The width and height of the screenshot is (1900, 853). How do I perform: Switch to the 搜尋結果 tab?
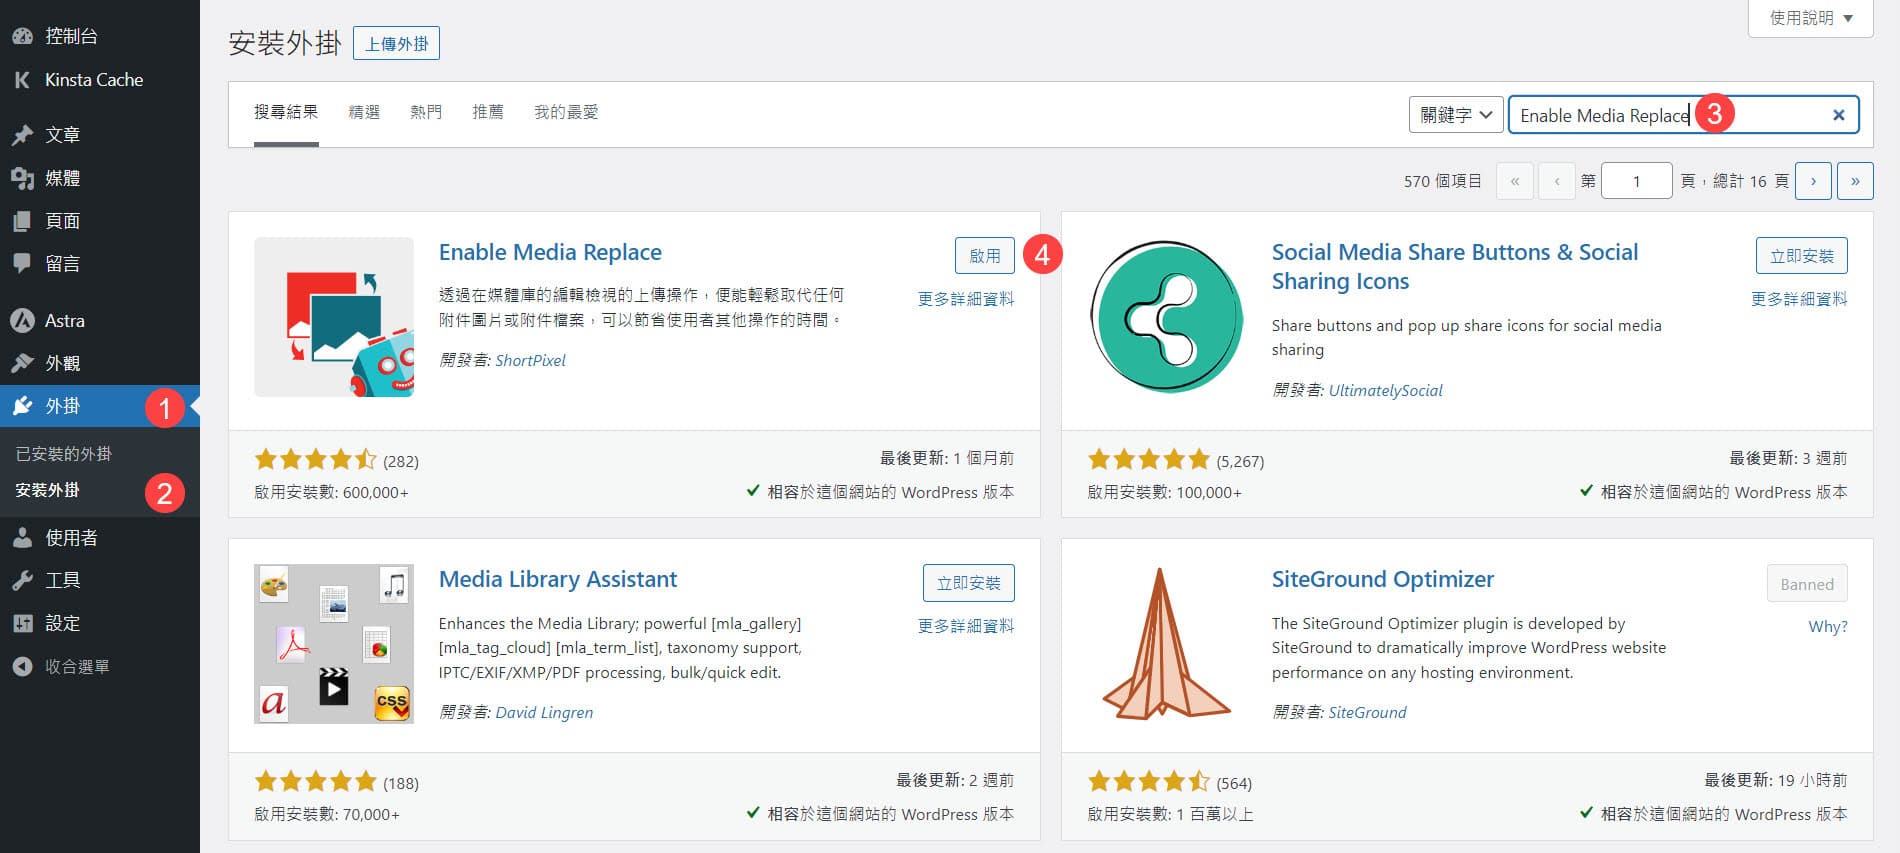[x=286, y=112]
